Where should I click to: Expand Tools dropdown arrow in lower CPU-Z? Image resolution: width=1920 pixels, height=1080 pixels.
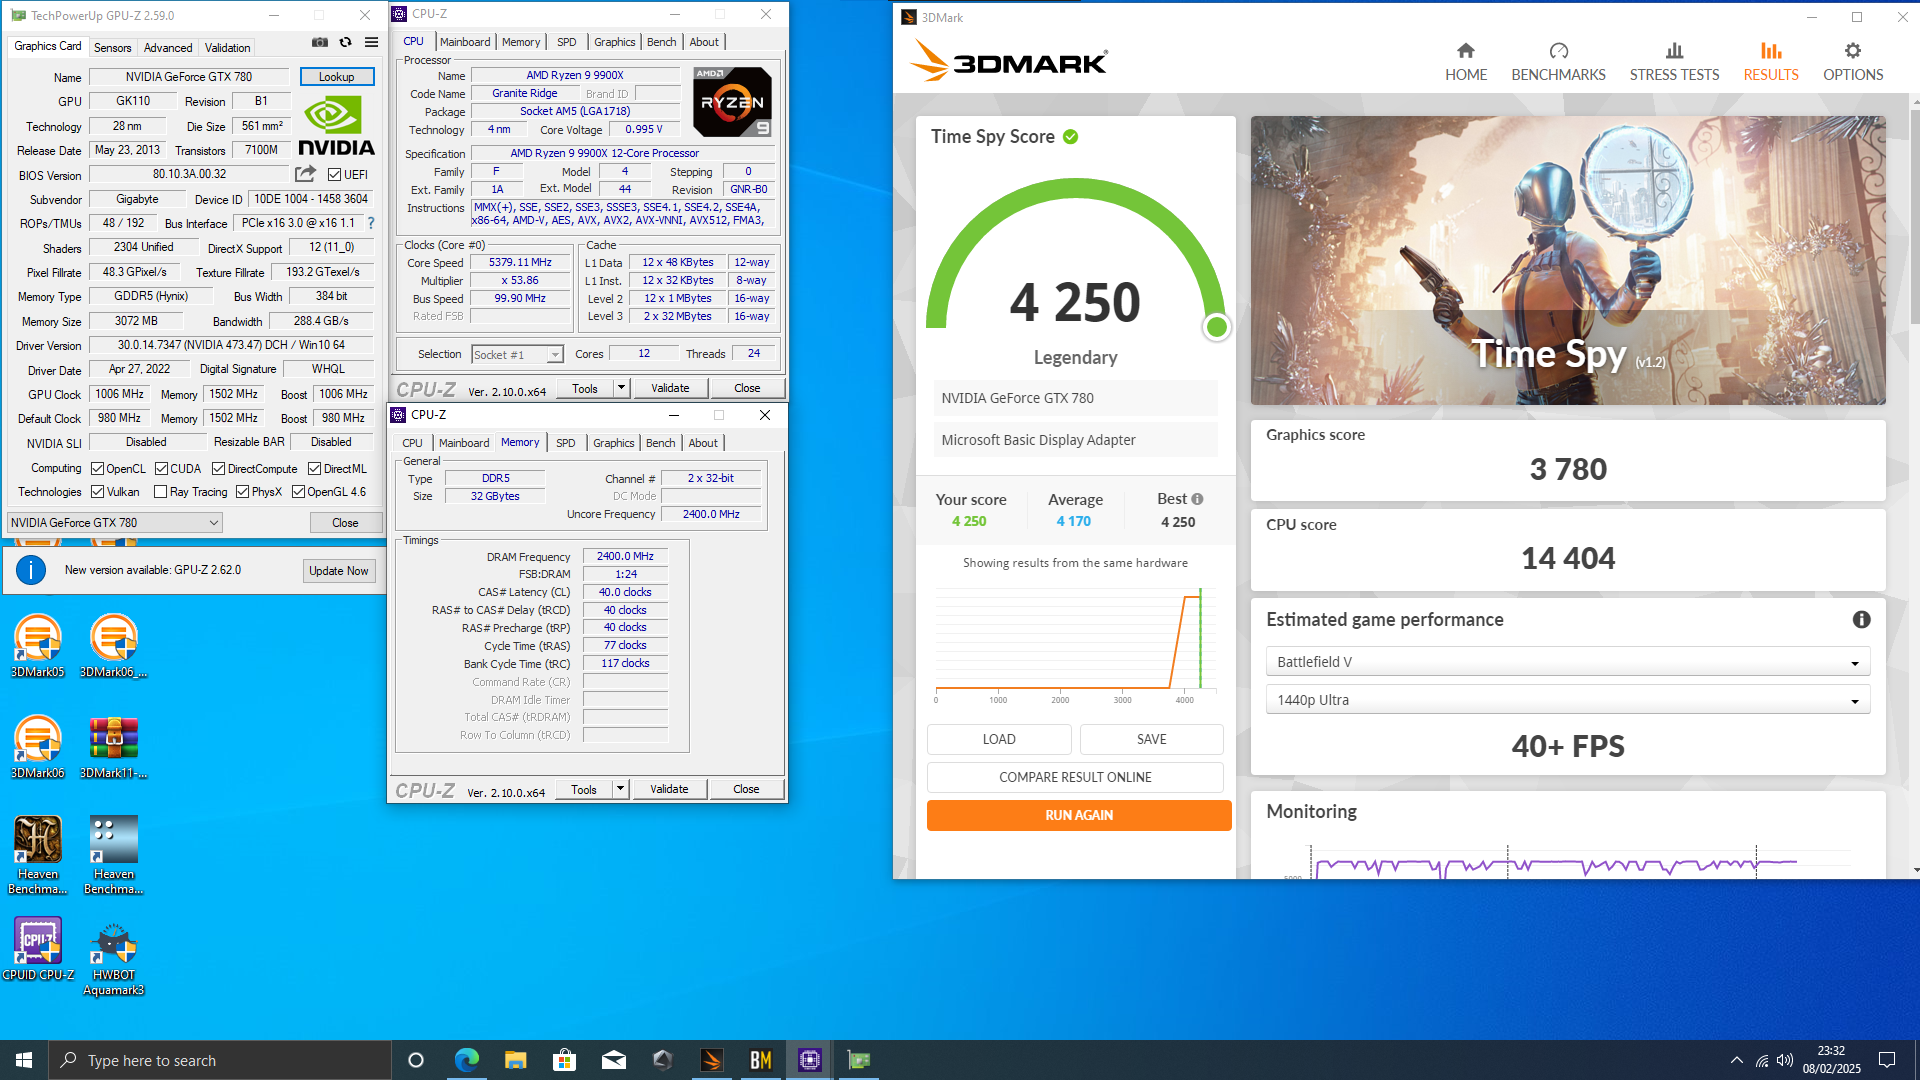(620, 789)
